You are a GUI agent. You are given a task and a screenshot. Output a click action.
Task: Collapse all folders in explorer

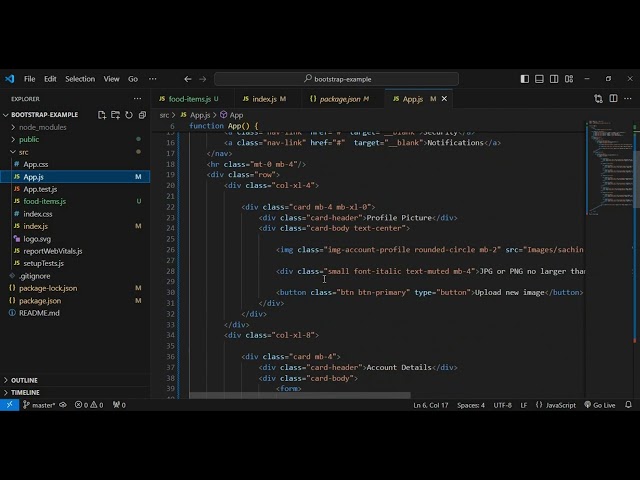[x=142, y=115]
